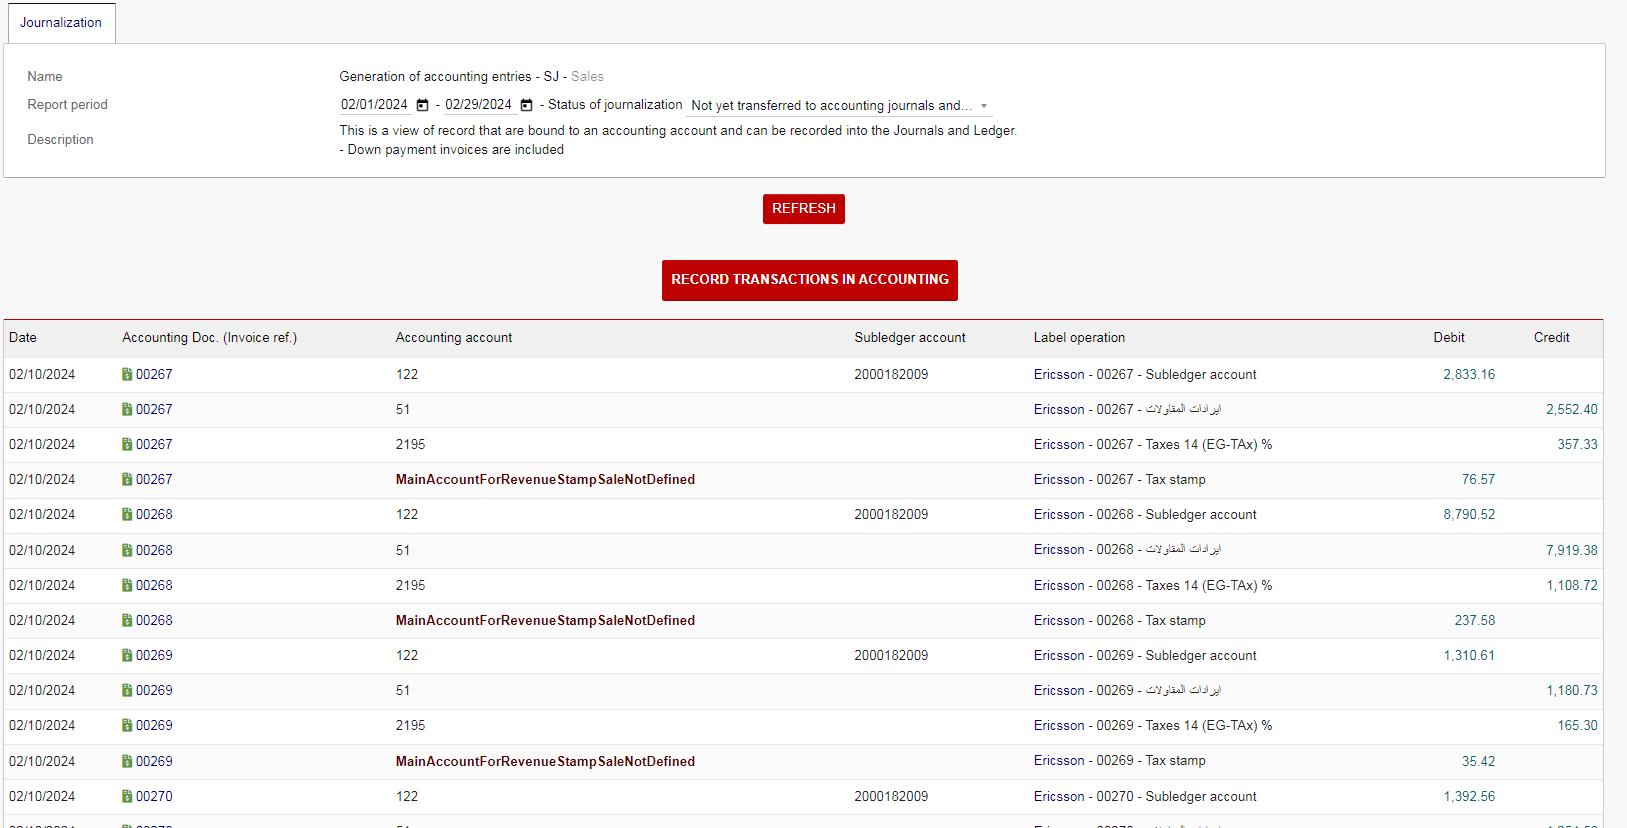Open the Ericsson - 00269 - Taxes 14 link

coord(1152,725)
